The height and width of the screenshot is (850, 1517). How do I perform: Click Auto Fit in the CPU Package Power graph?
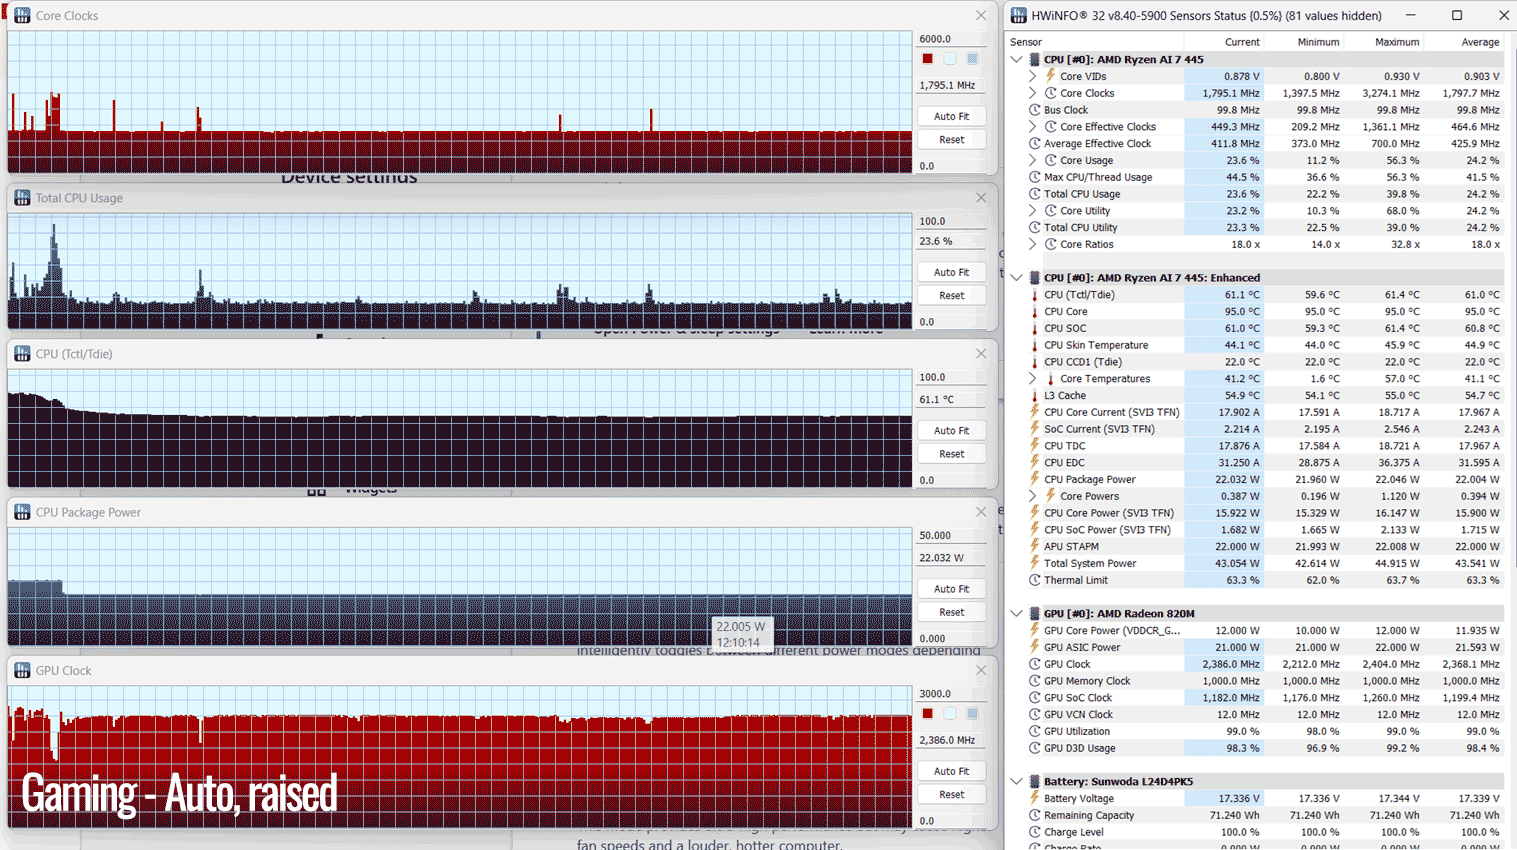[x=951, y=589]
